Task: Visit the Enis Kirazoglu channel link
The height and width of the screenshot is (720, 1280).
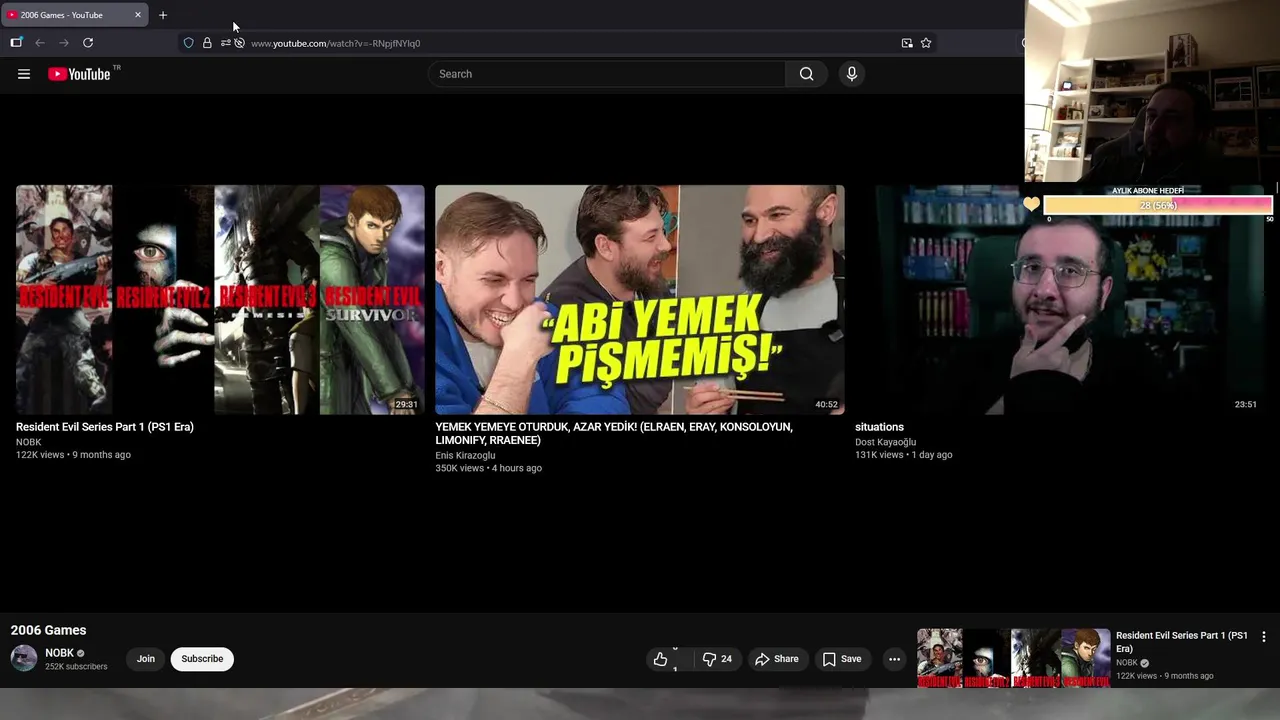Action: (465, 456)
